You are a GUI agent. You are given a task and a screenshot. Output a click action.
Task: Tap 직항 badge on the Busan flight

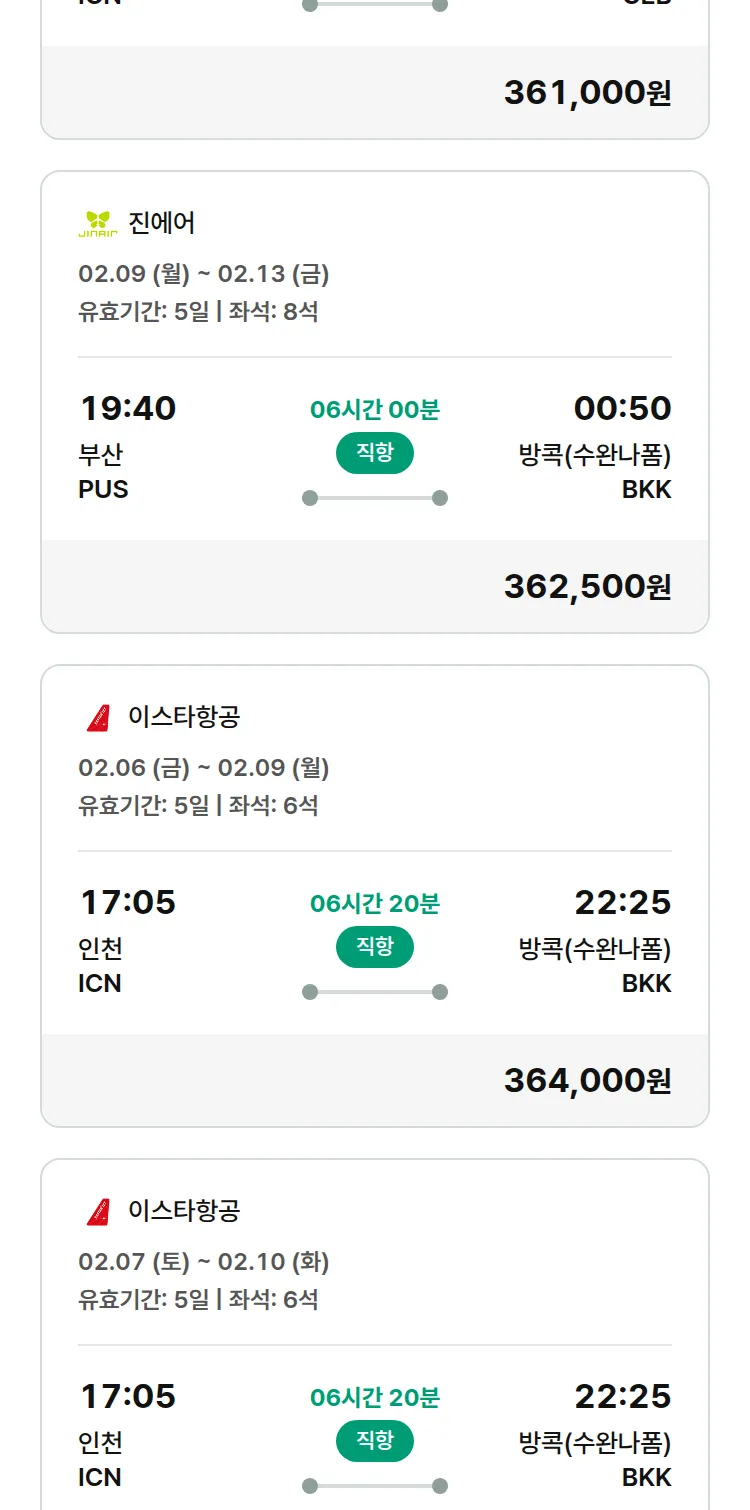pyautogui.click(x=375, y=453)
